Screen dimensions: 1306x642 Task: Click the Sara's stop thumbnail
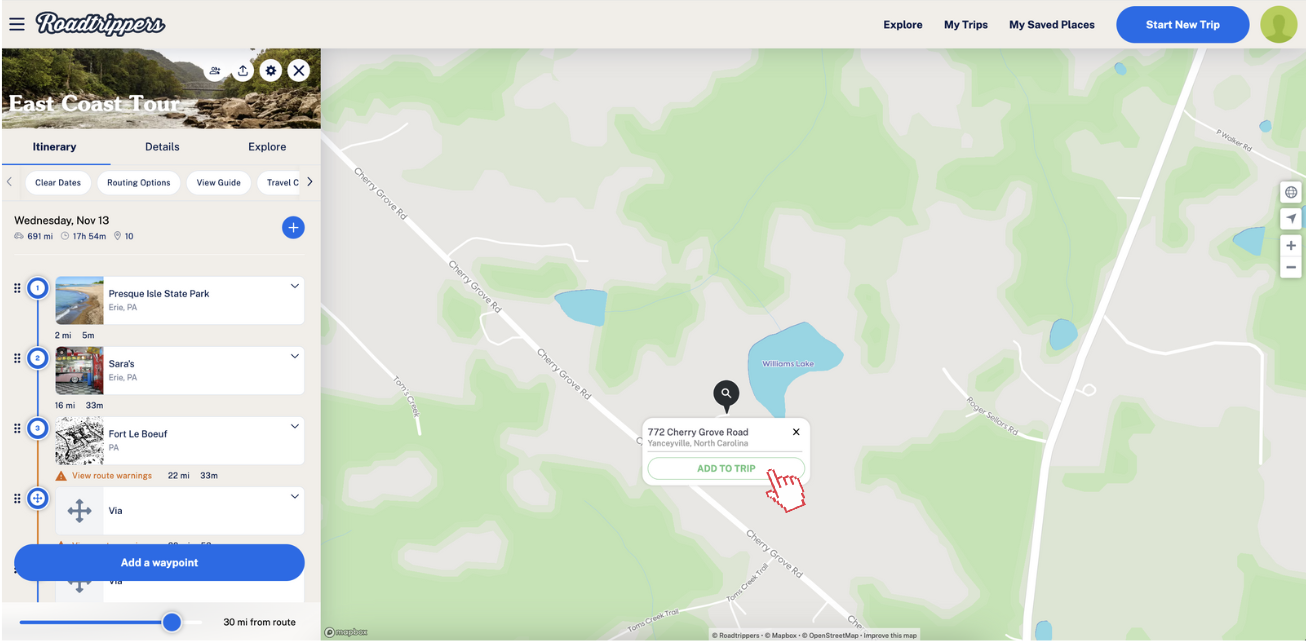[80, 370]
